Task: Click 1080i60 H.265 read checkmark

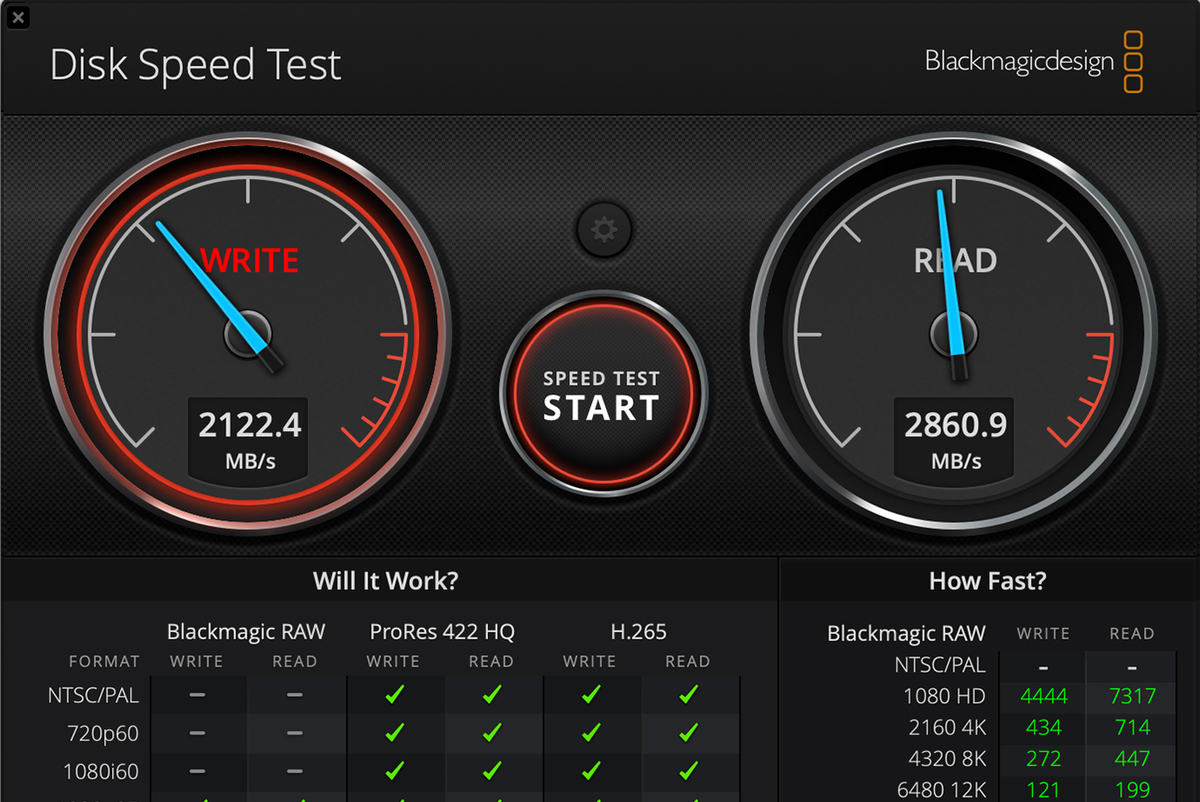Action: tap(688, 772)
